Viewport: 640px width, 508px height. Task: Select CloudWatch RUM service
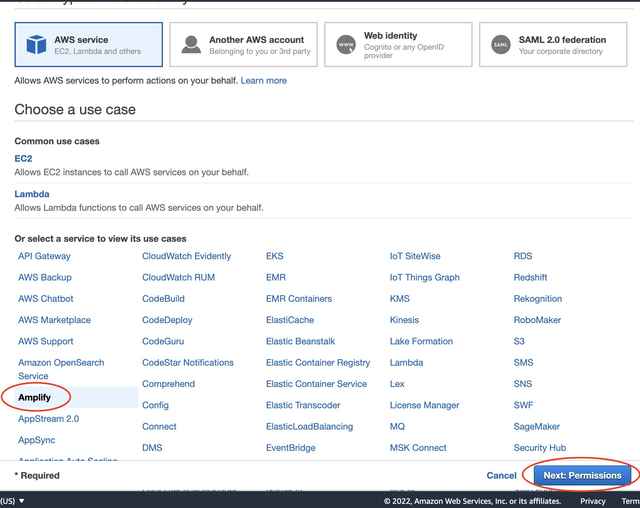[x=178, y=277]
